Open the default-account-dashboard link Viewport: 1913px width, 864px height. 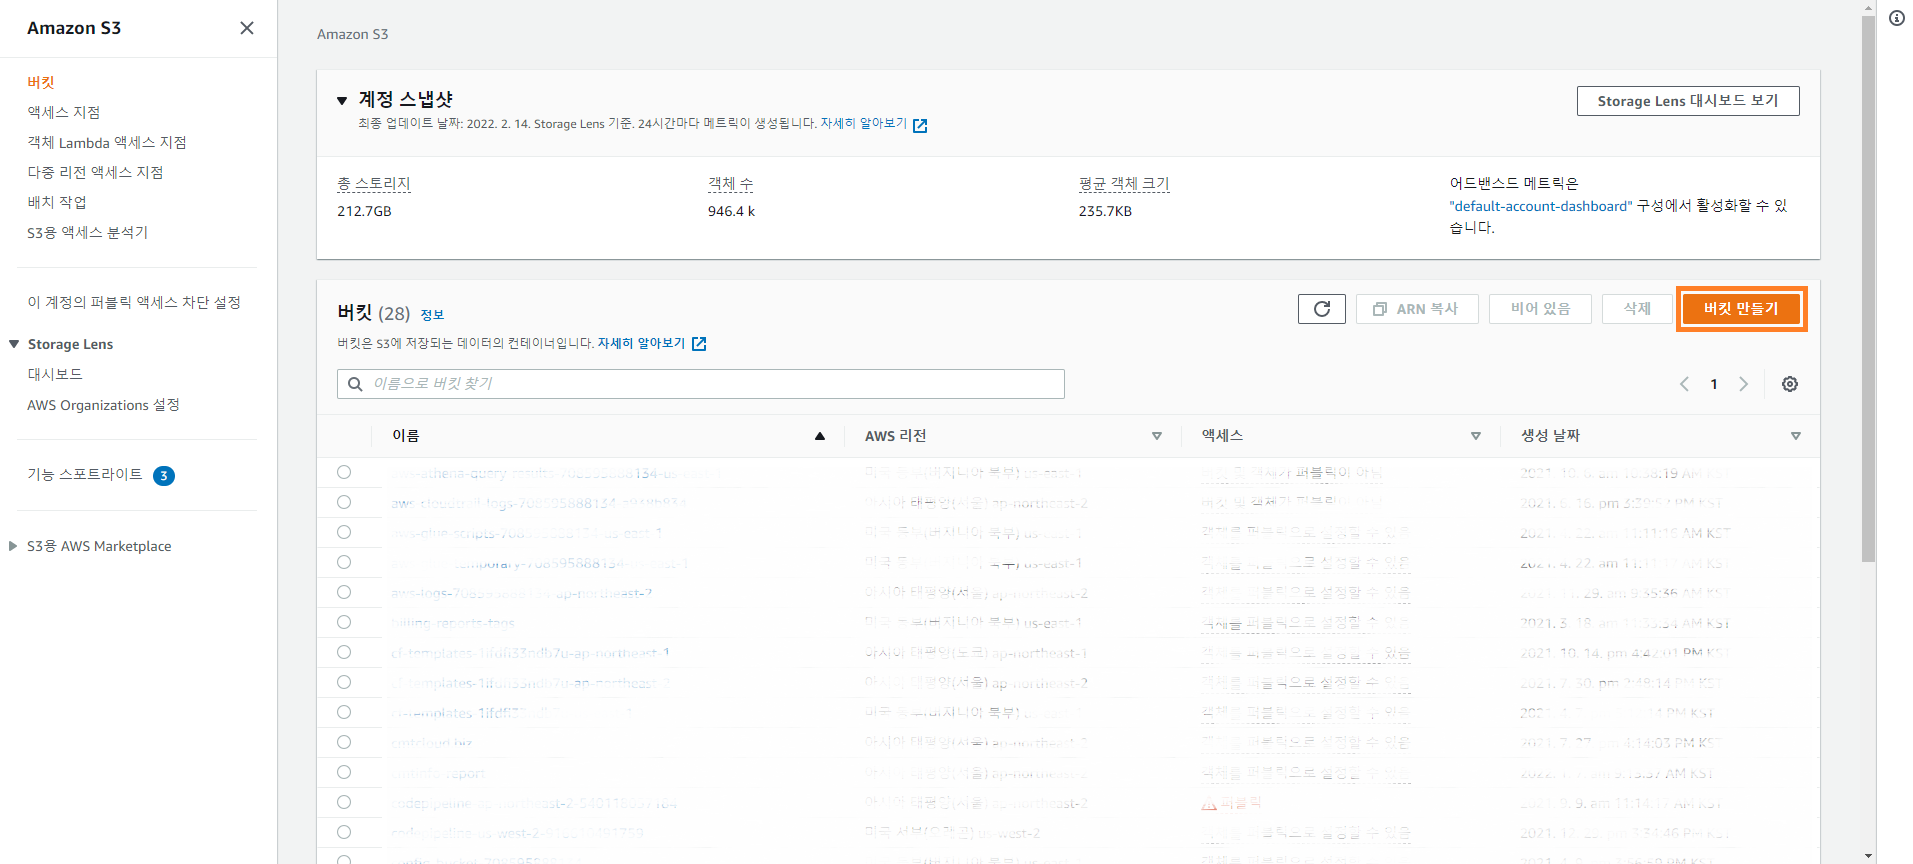point(1541,206)
